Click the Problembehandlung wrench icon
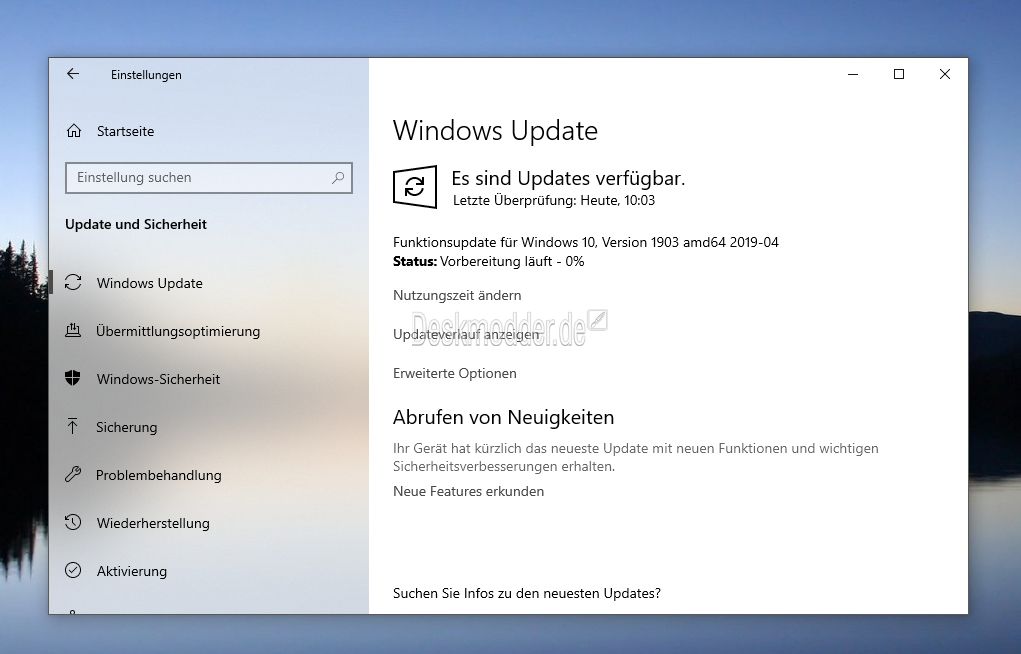1021x654 pixels. point(73,474)
